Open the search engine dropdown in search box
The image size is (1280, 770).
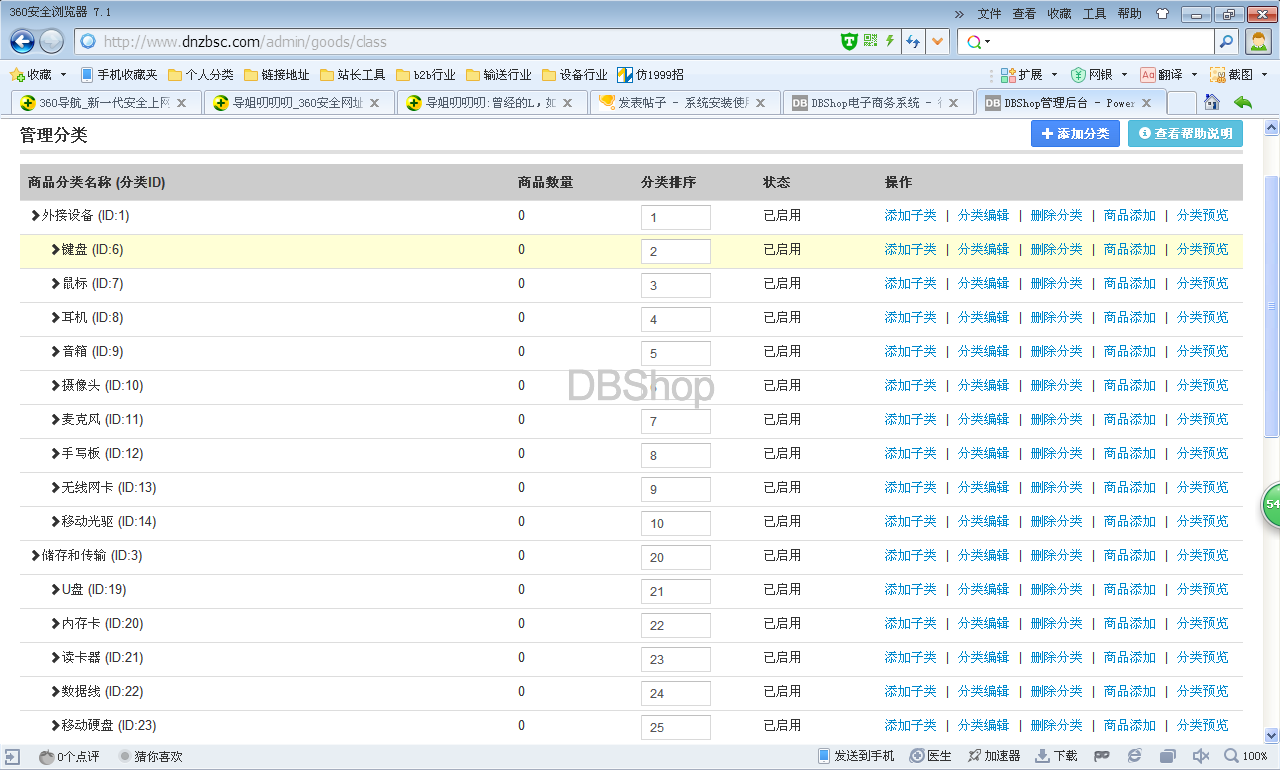(x=988, y=41)
